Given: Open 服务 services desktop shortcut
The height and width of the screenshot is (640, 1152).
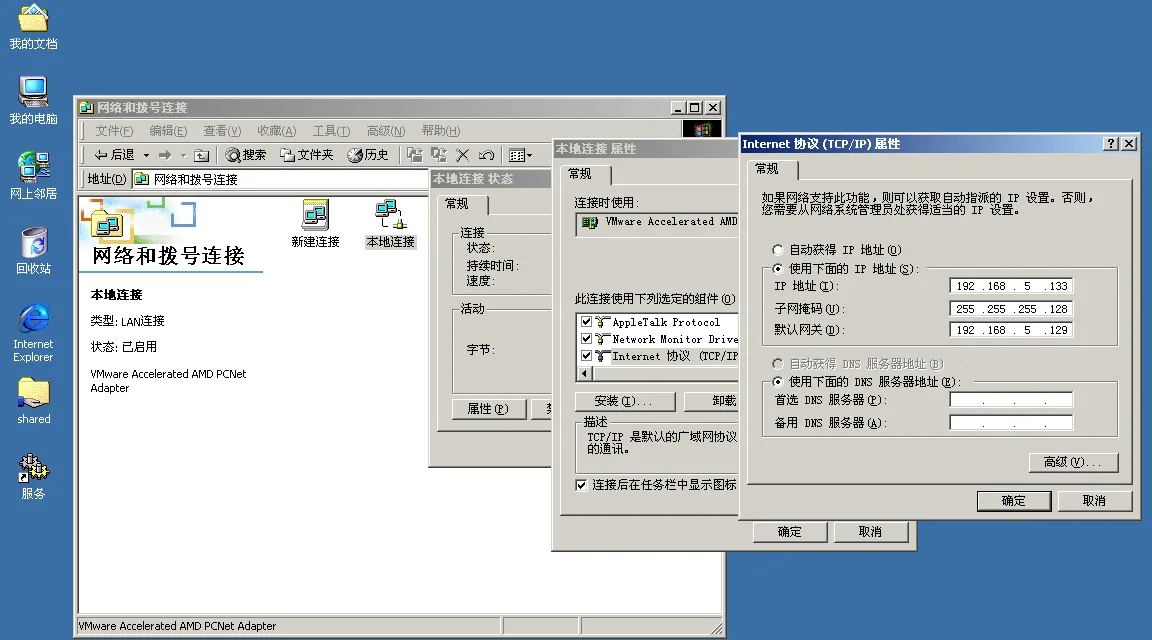Looking at the screenshot, I should [x=33, y=477].
